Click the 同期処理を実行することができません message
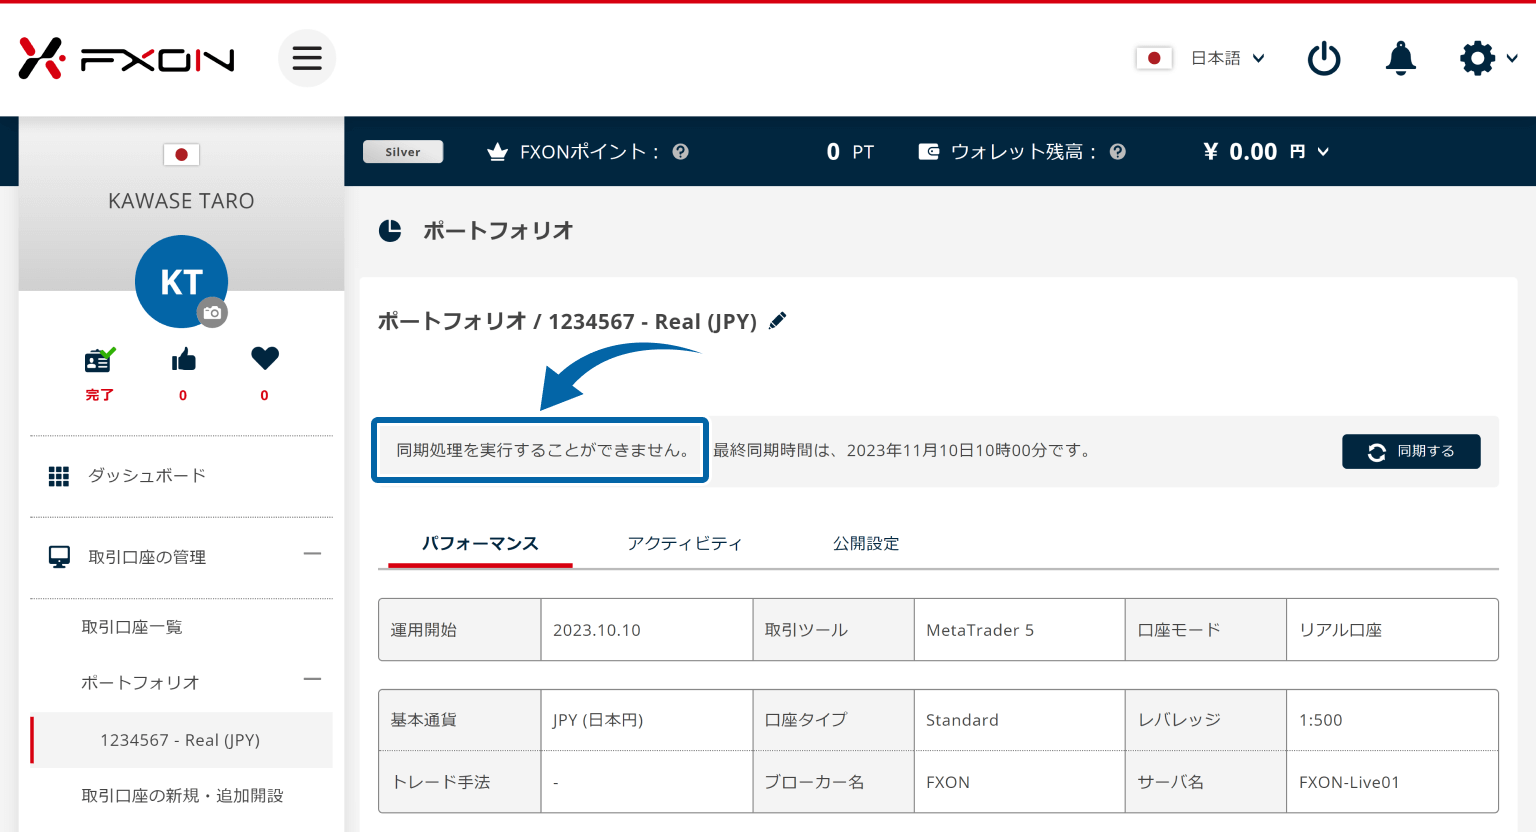Image resolution: width=1536 pixels, height=832 pixels. coord(541,450)
